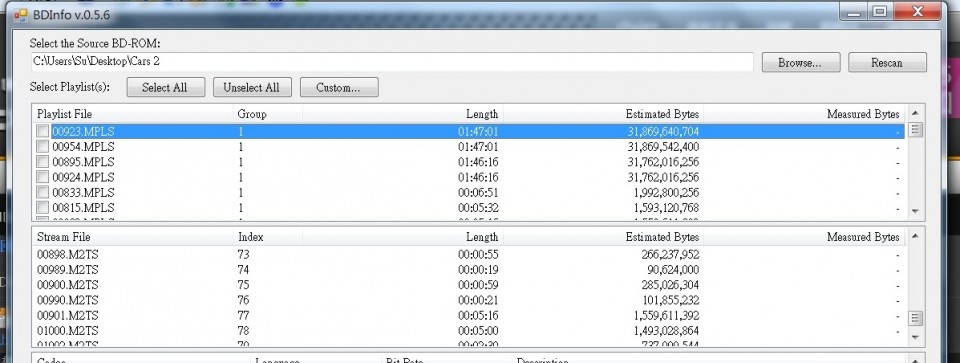
Task: Sort streams by Index column header
Action: tap(268, 237)
